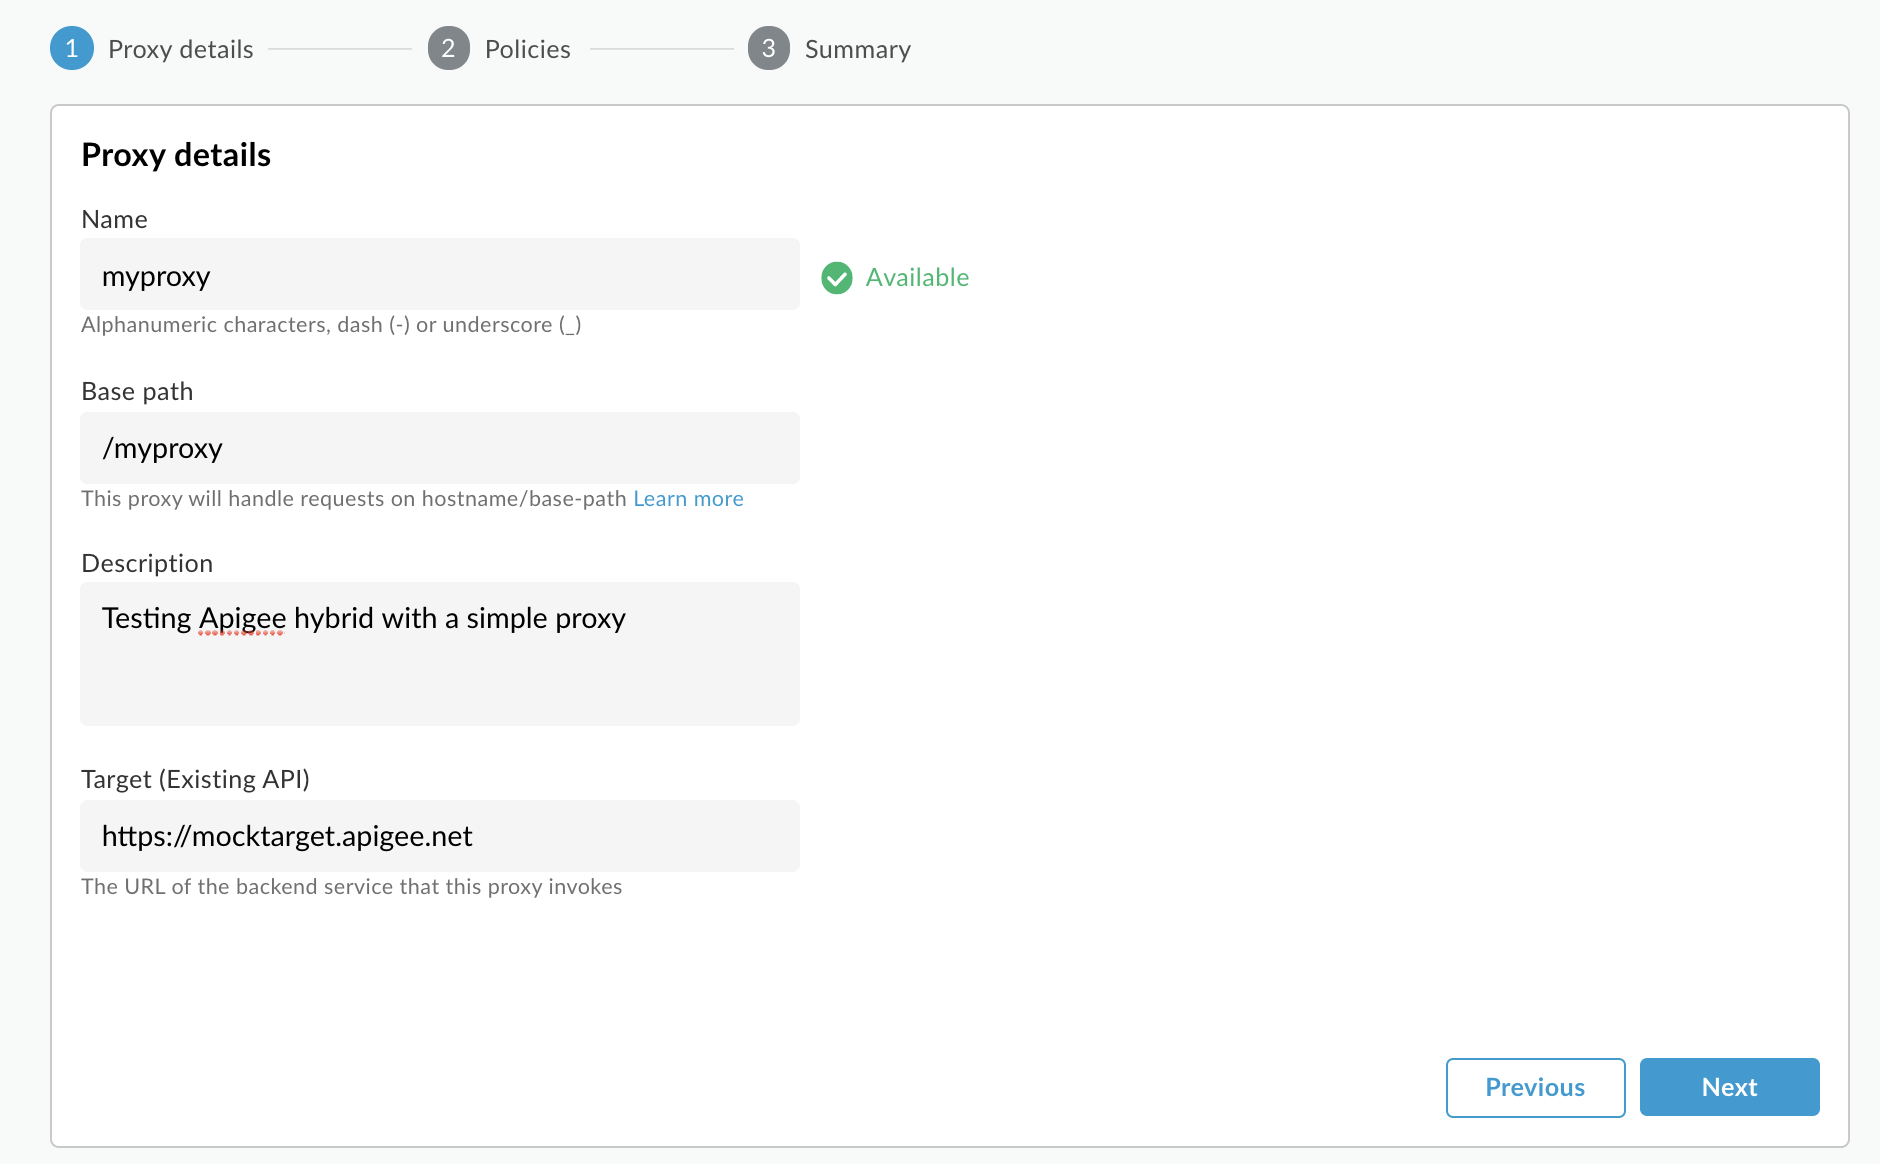Image resolution: width=1880 pixels, height=1164 pixels.
Task: Open the Learn more link about base paths
Action: tap(688, 498)
